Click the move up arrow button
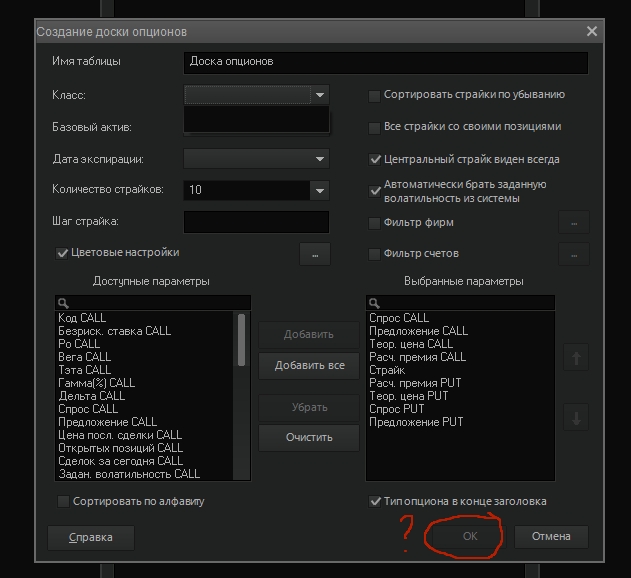This screenshot has height=578, width=631. pyautogui.click(x=575, y=357)
